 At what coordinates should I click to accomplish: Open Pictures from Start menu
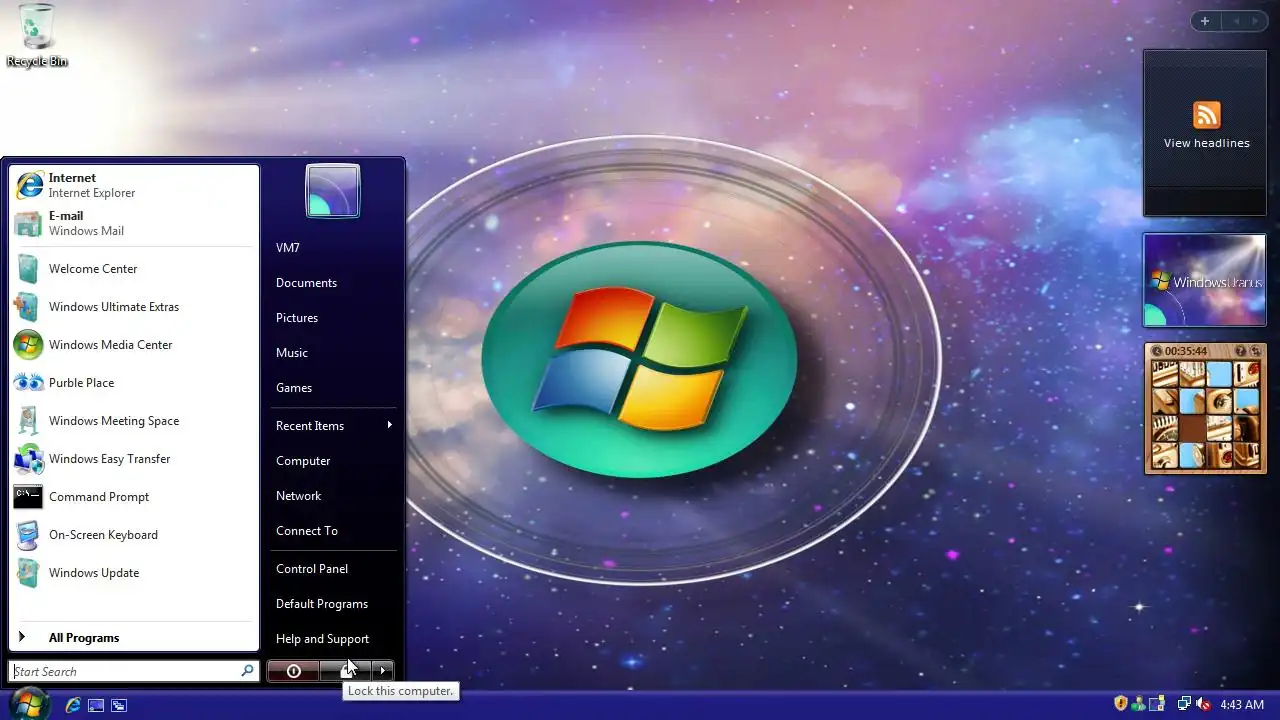[x=333, y=318]
